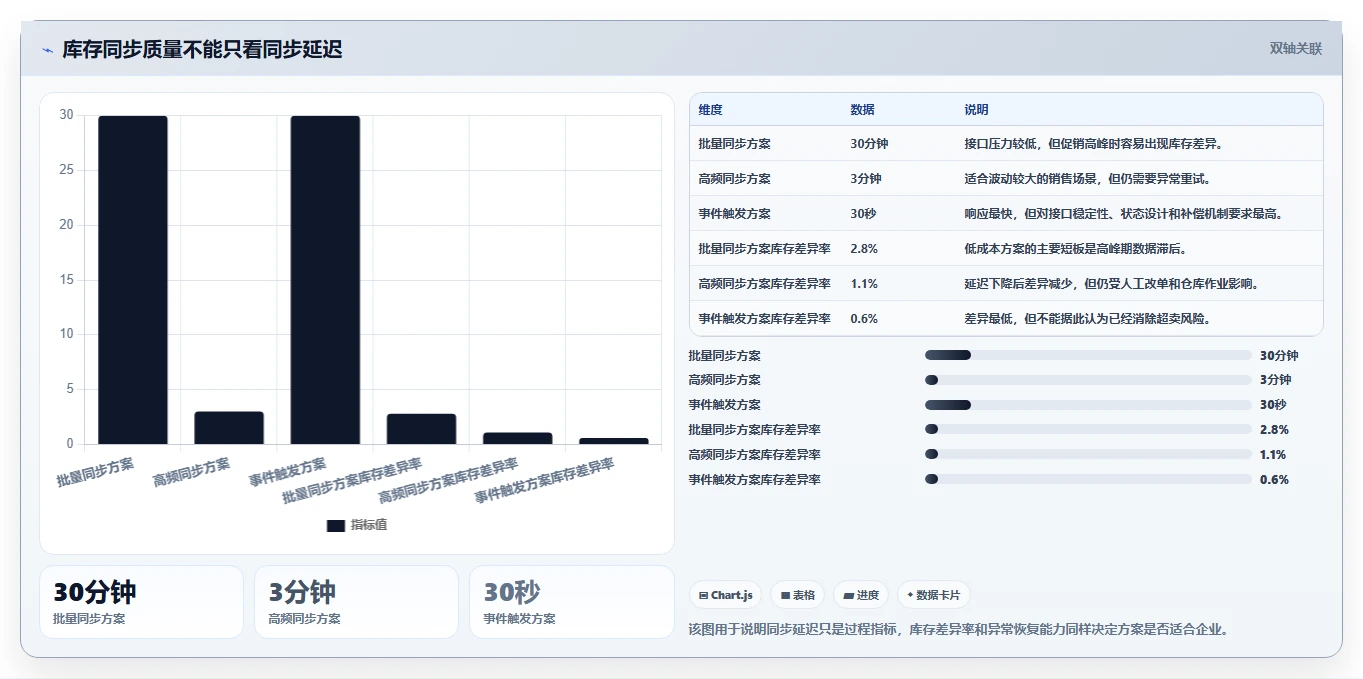Click the 0.6% table value

pyautogui.click(x=864, y=319)
